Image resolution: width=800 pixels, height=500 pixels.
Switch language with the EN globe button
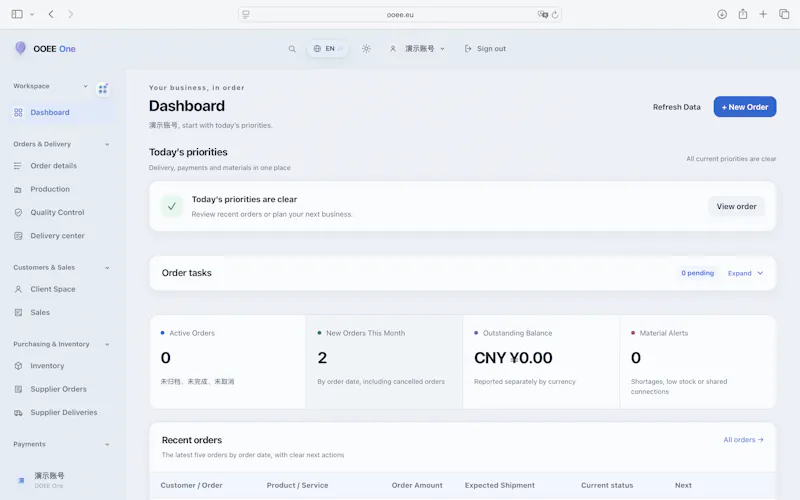point(328,49)
